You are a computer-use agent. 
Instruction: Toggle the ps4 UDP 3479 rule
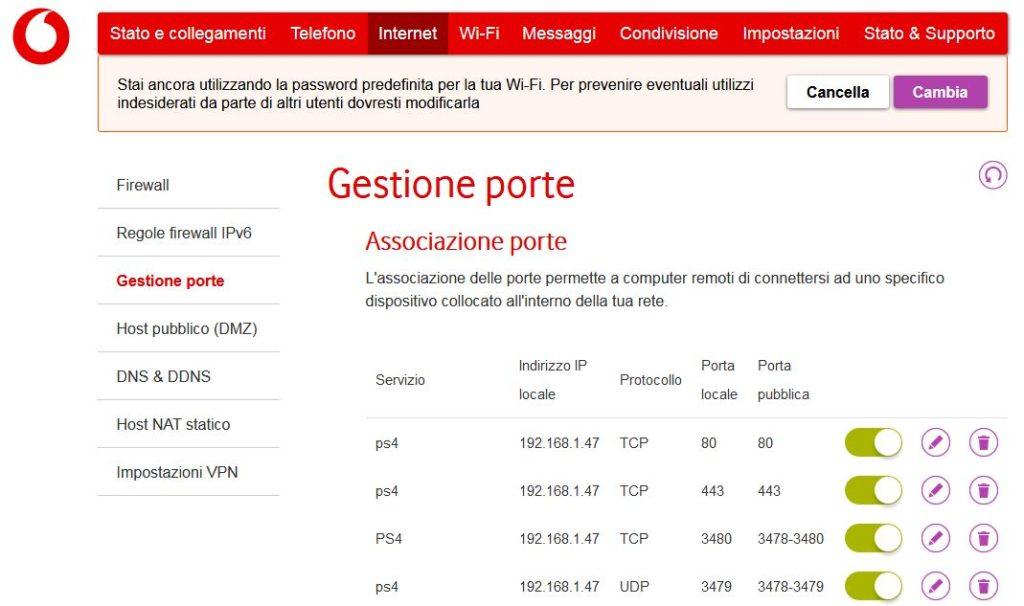pyautogui.click(x=872, y=586)
